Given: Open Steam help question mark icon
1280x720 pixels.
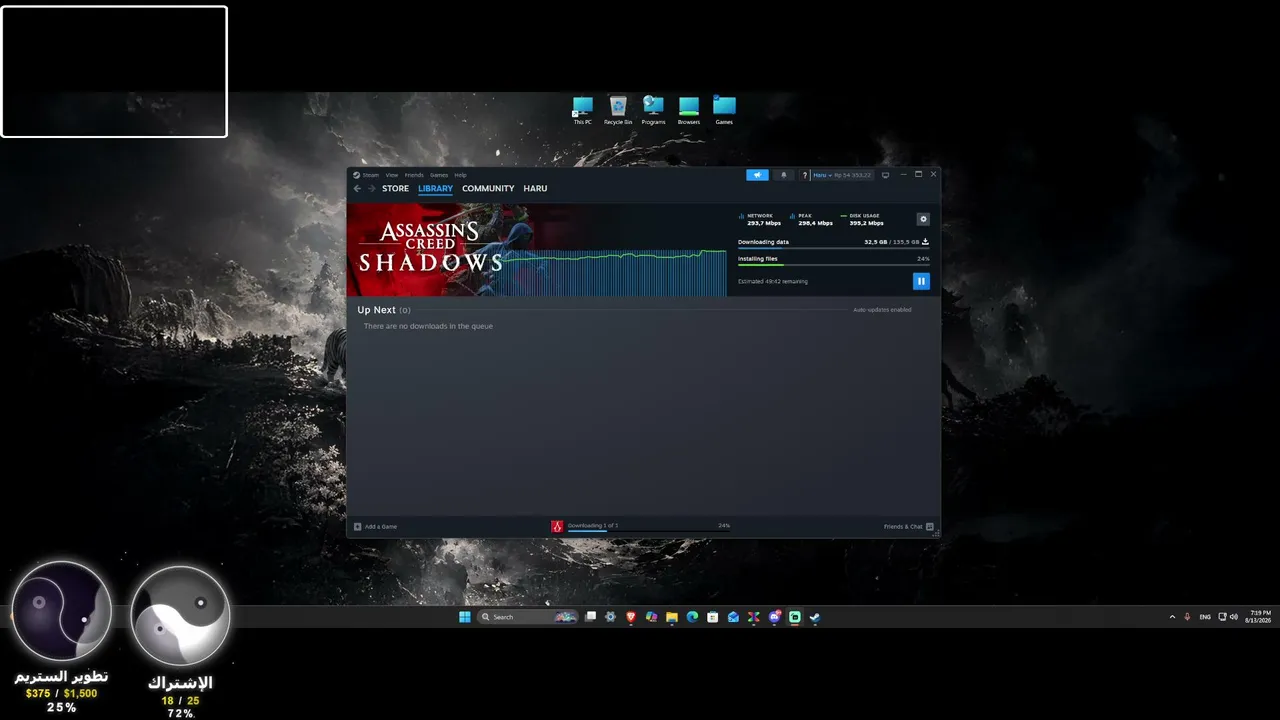Looking at the screenshot, I should [804, 175].
